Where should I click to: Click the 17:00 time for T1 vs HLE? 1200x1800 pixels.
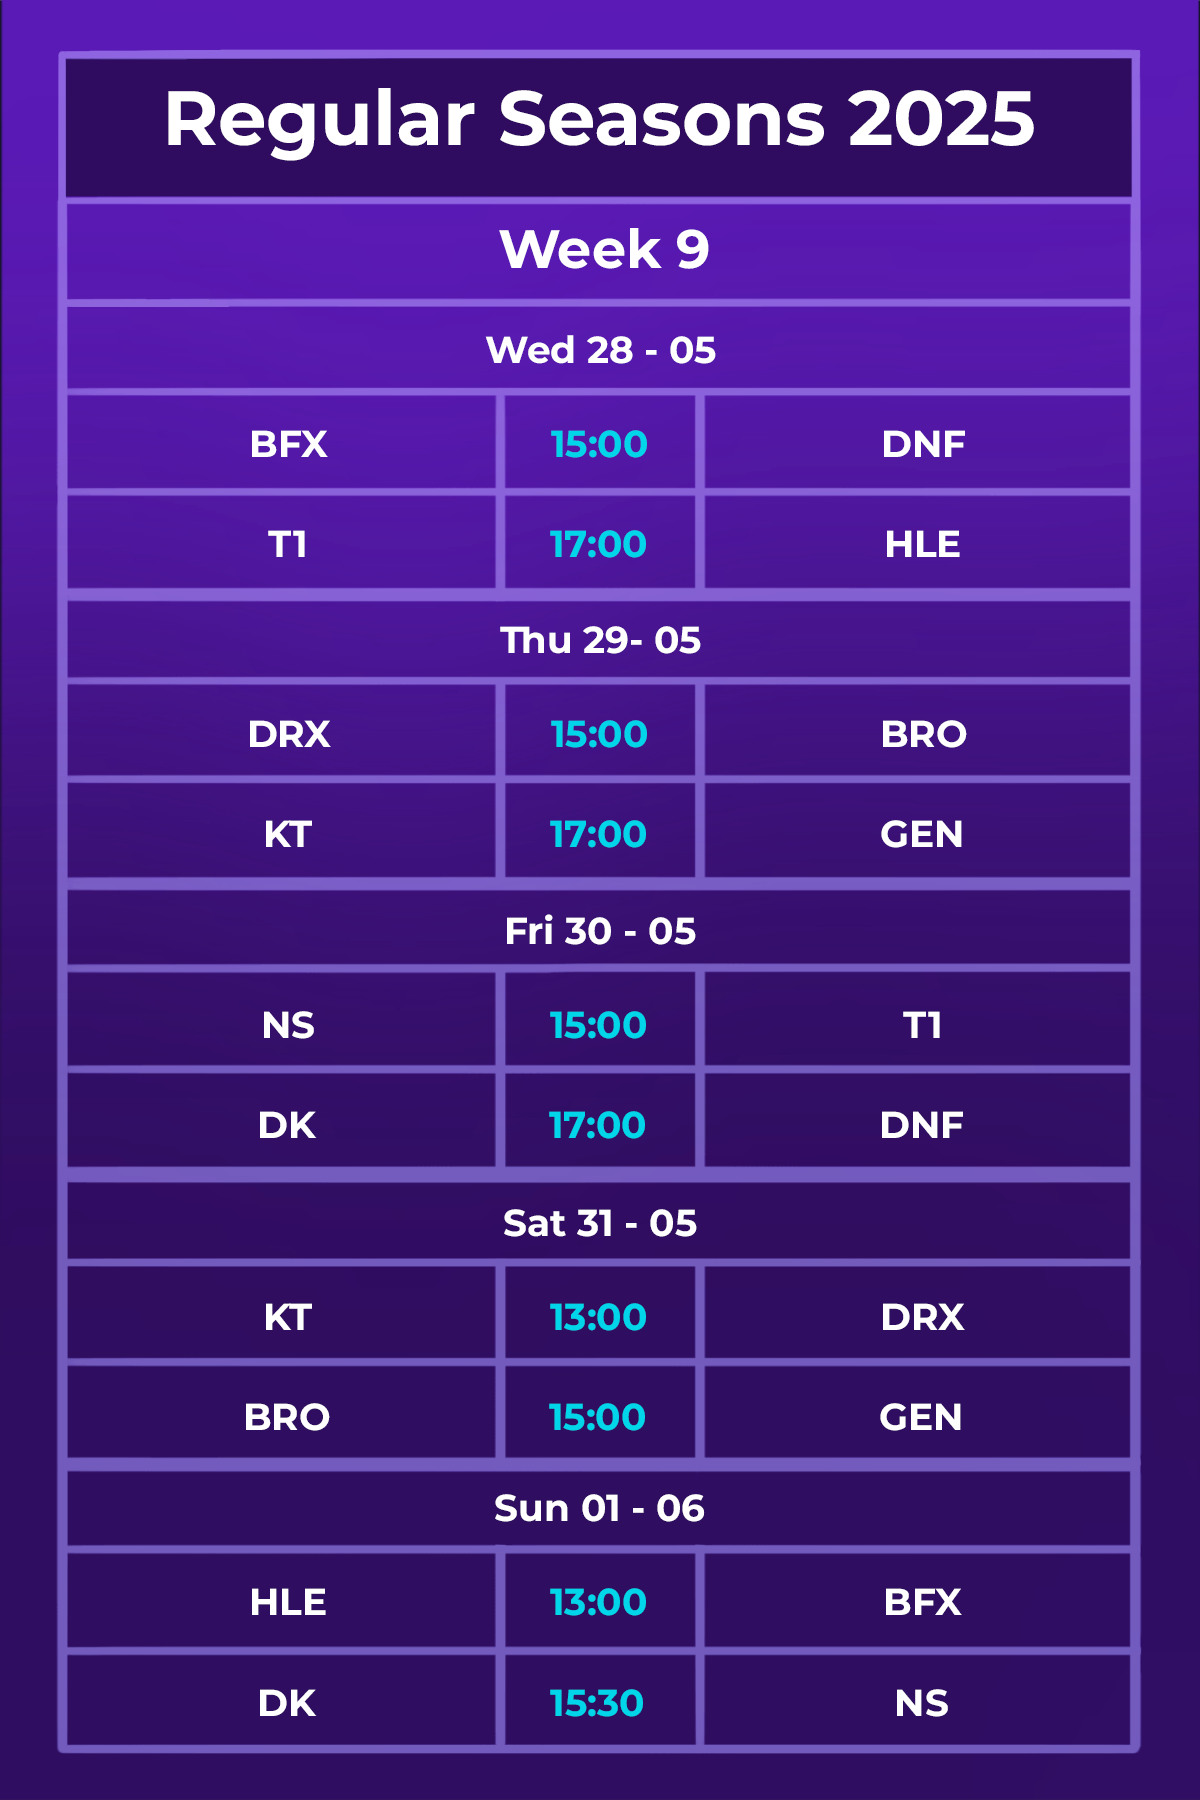click(x=598, y=544)
